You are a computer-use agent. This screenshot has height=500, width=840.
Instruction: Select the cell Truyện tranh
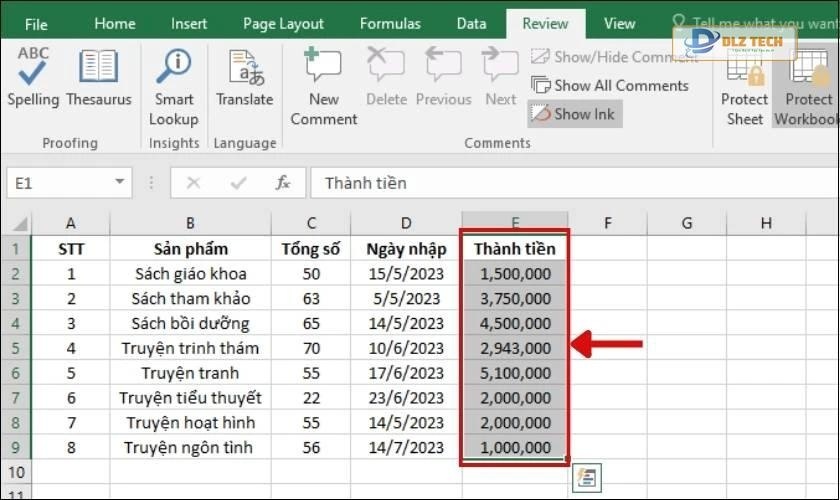[x=190, y=373]
